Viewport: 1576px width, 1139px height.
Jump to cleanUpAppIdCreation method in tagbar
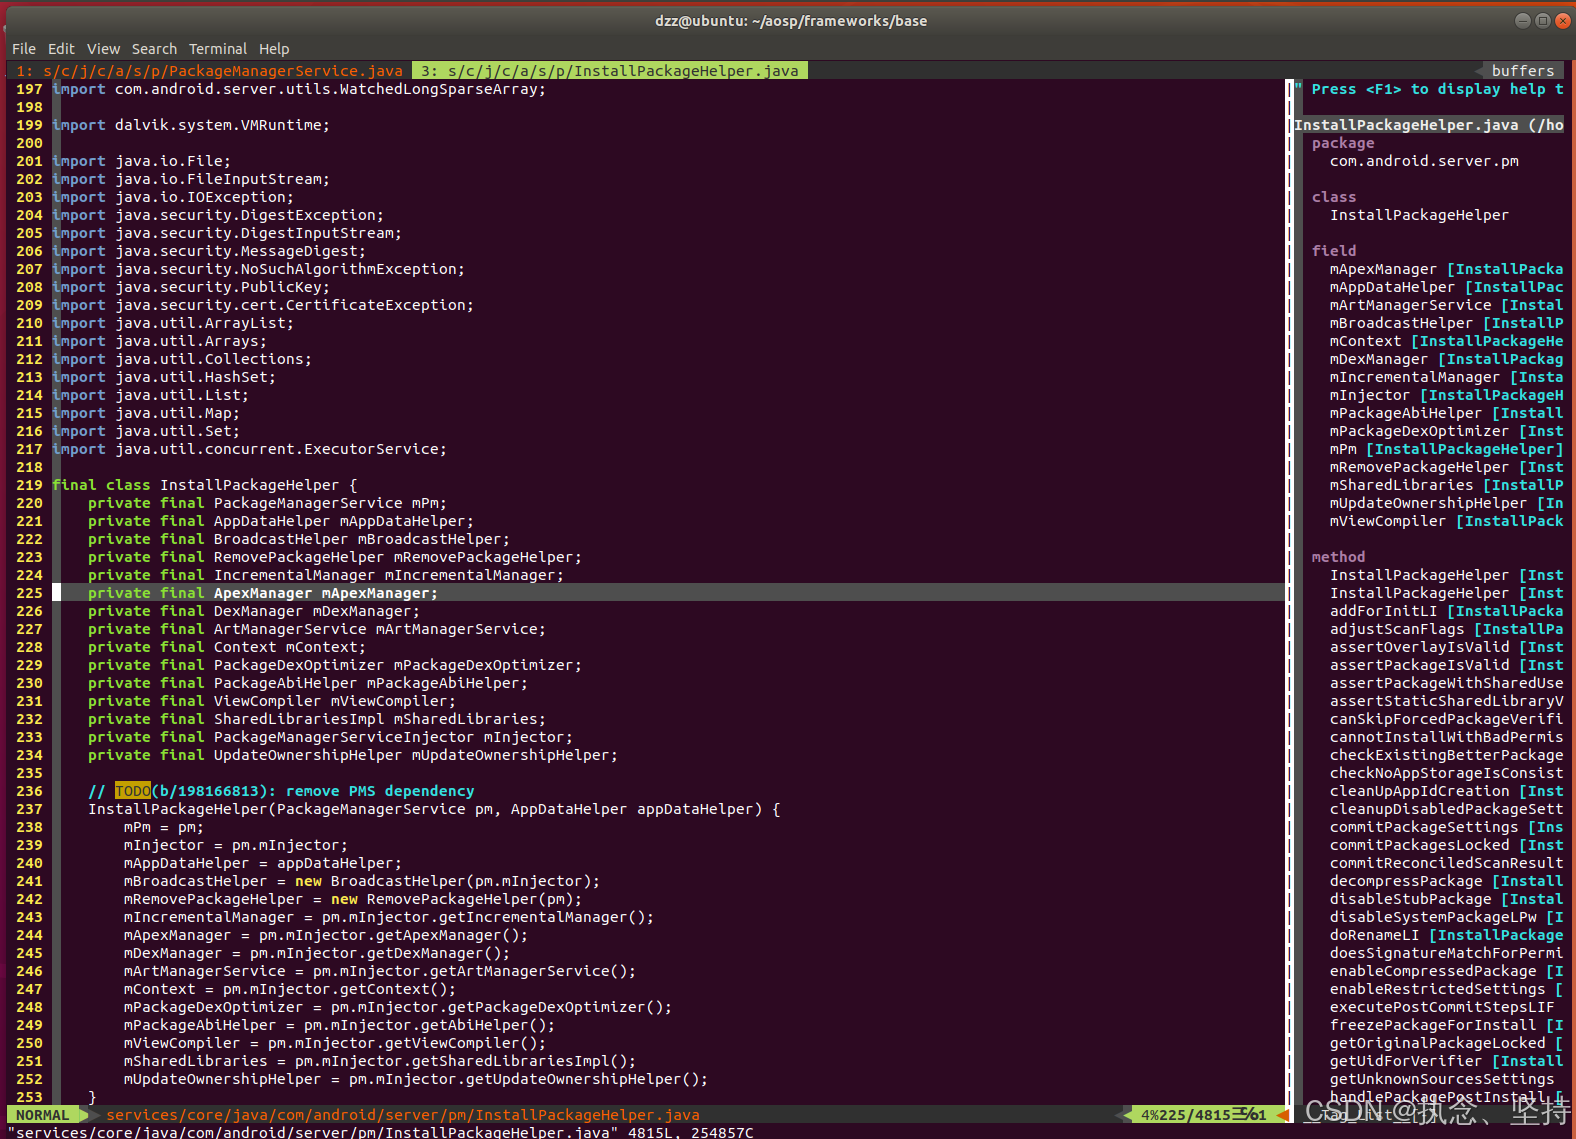pyautogui.click(x=1446, y=791)
